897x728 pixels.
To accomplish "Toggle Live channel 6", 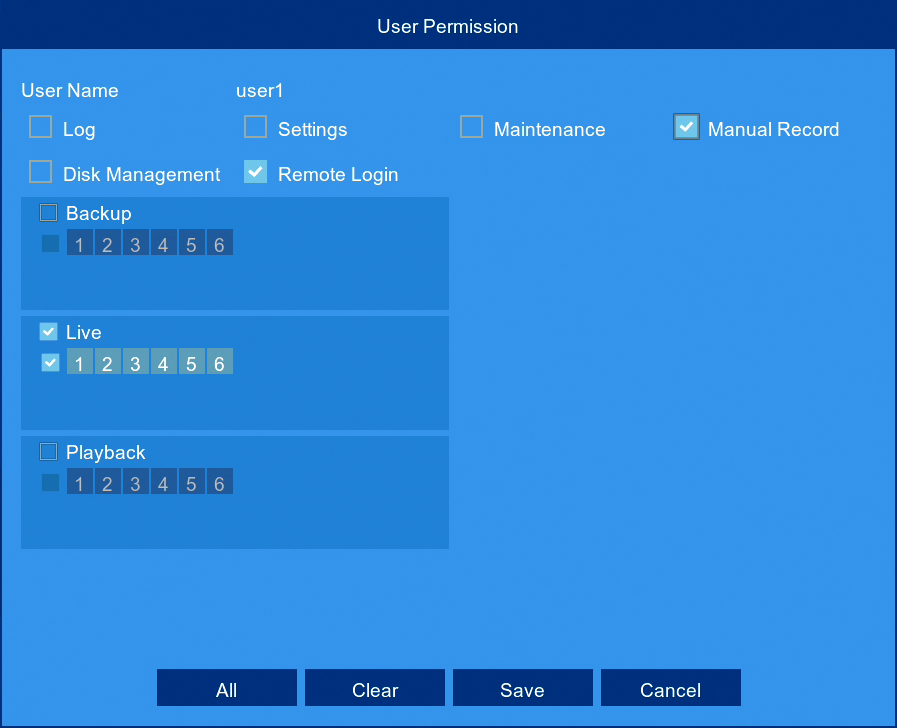I will tap(220, 361).
